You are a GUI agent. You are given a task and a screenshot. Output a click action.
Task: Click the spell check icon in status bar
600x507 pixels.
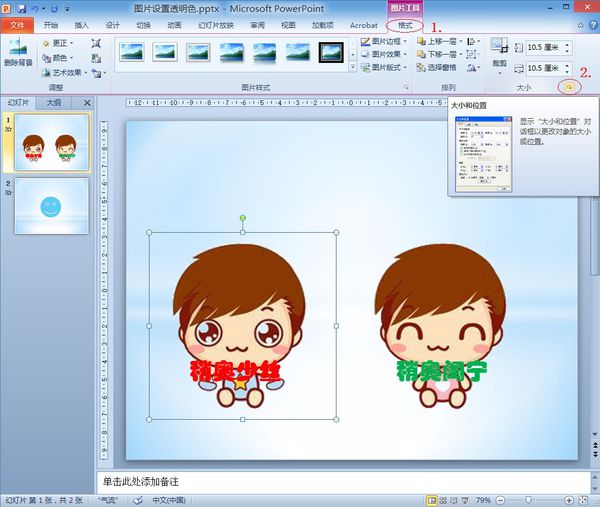[x=137, y=500]
